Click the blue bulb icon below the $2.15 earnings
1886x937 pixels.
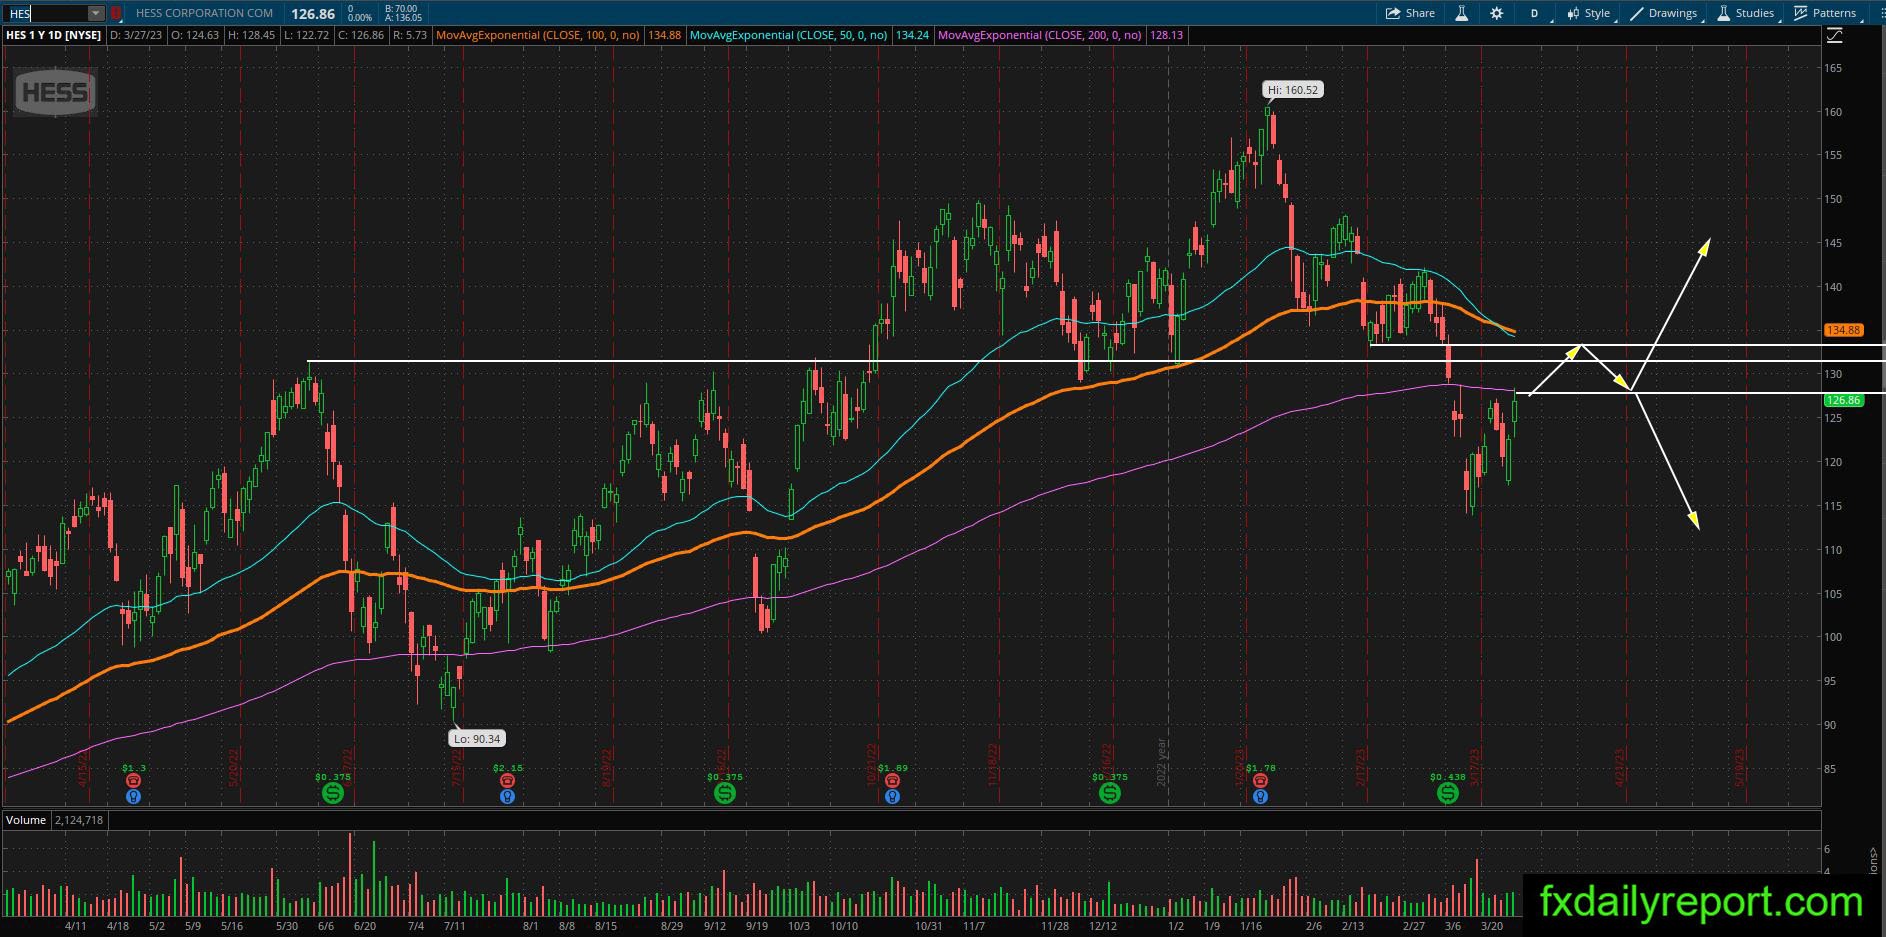(507, 797)
